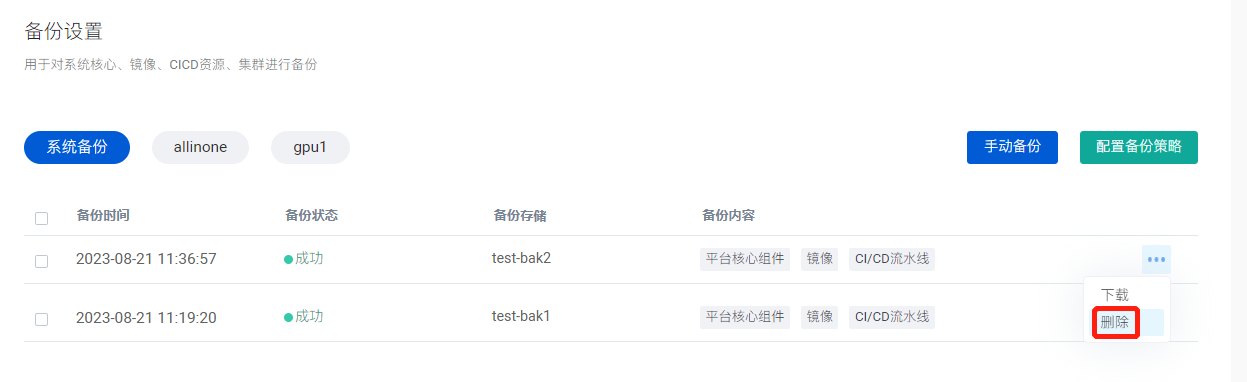Viewport: 1247px width, 382px height.
Task: Click the 手动备份 button
Action: (x=1012, y=147)
